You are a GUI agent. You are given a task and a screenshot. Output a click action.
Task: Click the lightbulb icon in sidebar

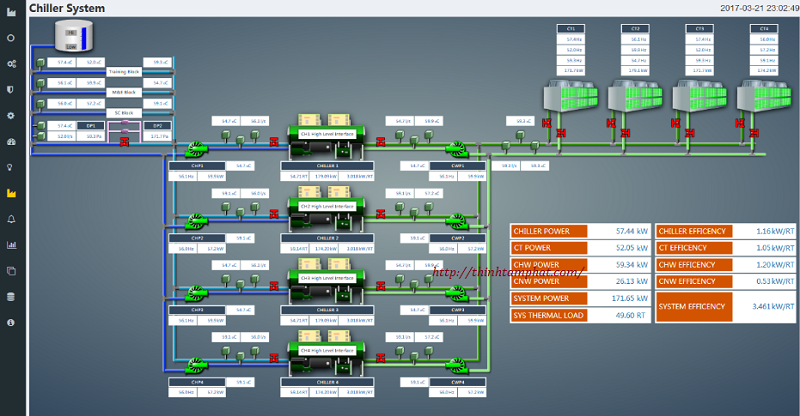pyautogui.click(x=11, y=167)
